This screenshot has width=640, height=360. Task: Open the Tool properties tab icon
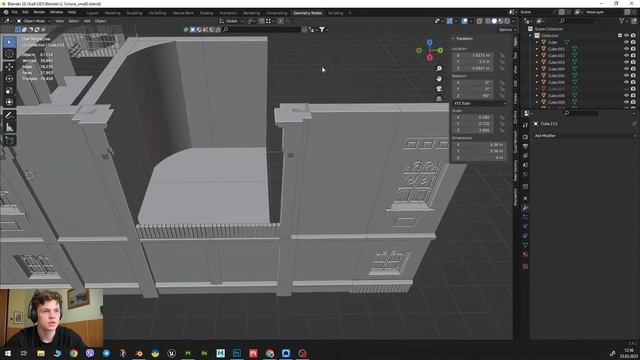(525, 125)
